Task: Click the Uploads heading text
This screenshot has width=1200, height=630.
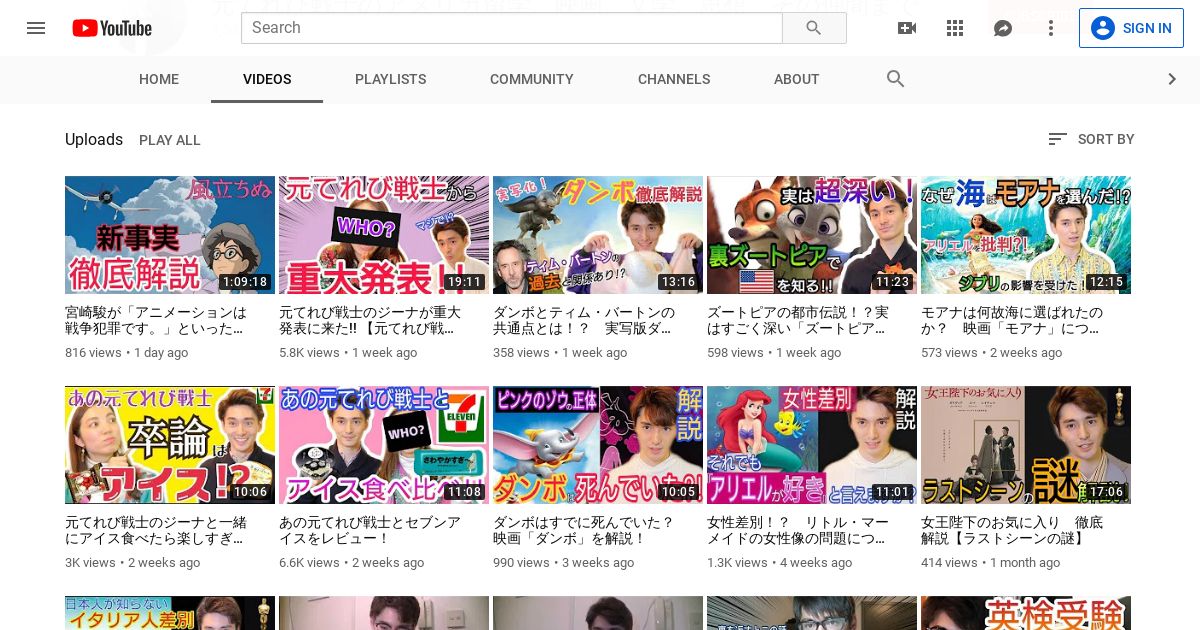Action: (x=94, y=140)
